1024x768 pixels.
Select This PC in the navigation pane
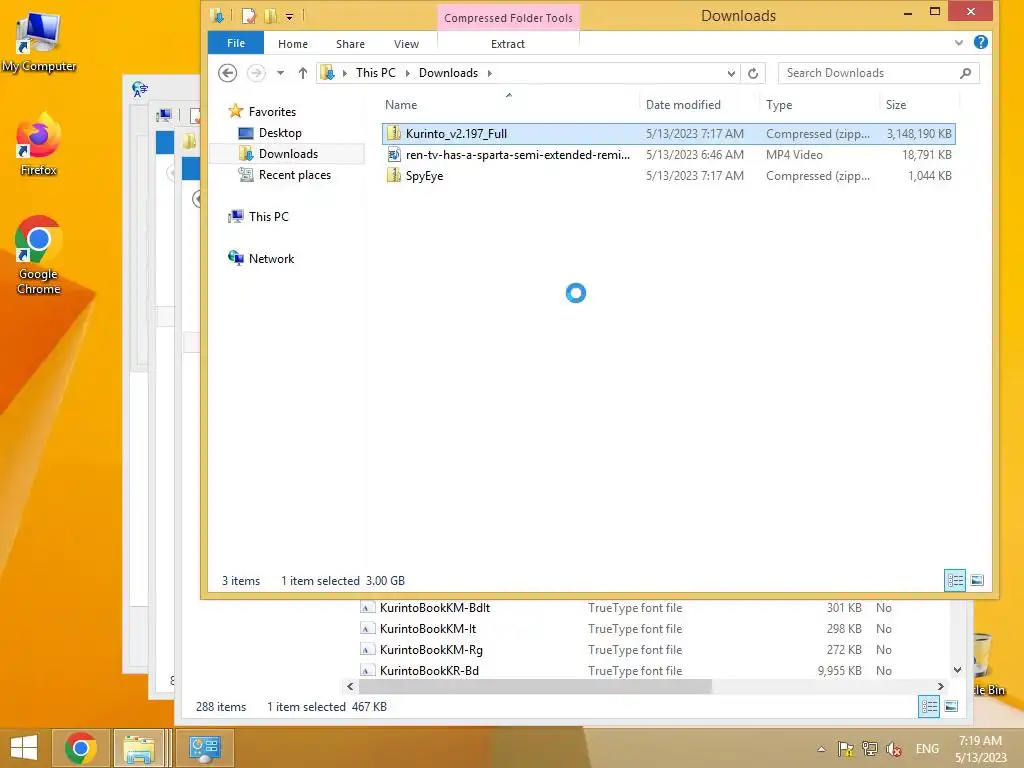(x=268, y=217)
